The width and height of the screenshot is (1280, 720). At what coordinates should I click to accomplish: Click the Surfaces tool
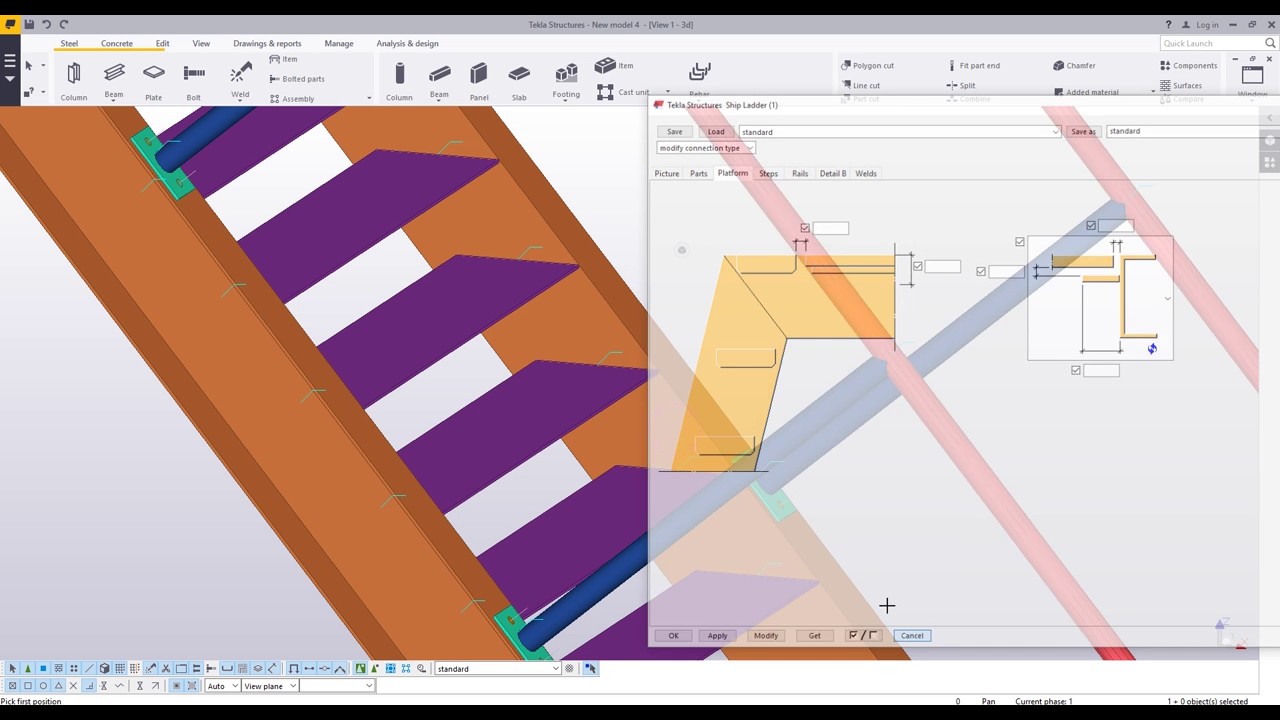[1180, 86]
